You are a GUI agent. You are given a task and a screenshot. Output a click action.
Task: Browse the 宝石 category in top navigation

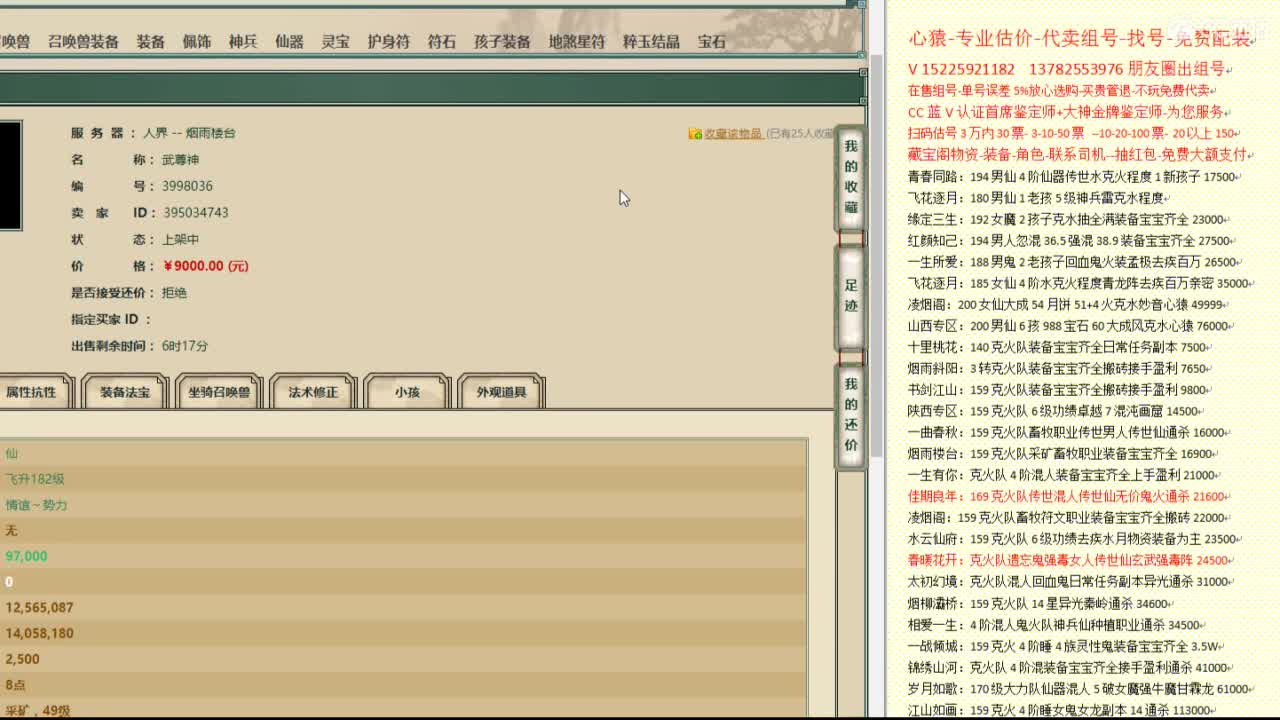713,41
